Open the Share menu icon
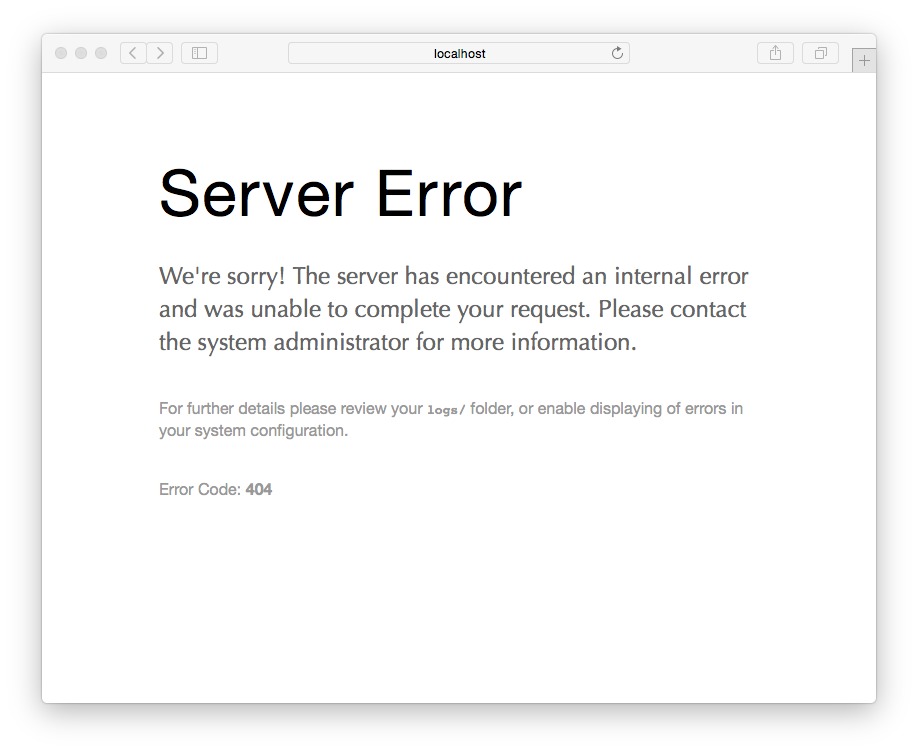The height and width of the screenshot is (753, 918). (x=775, y=53)
